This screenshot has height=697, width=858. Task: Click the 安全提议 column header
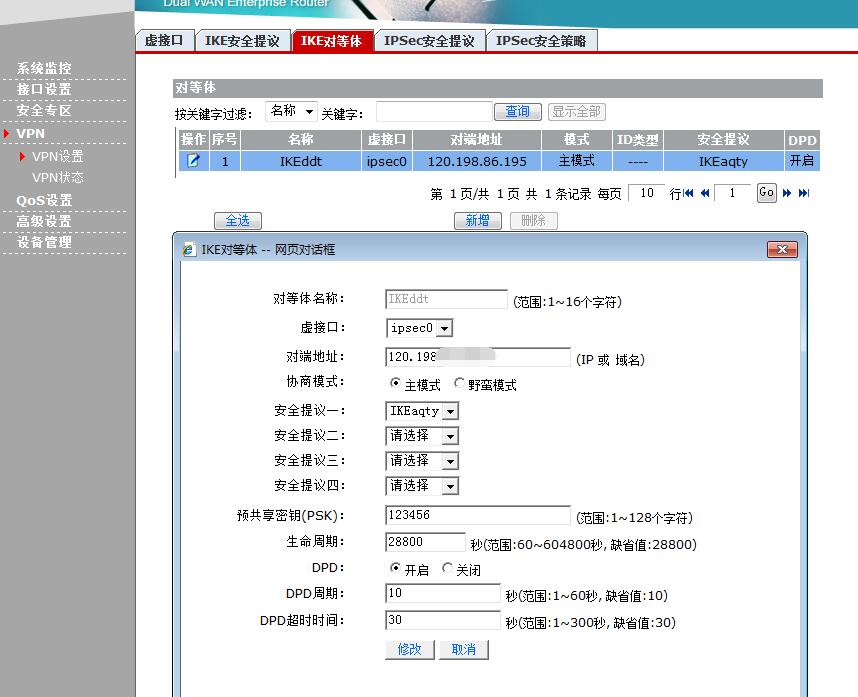point(723,140)
